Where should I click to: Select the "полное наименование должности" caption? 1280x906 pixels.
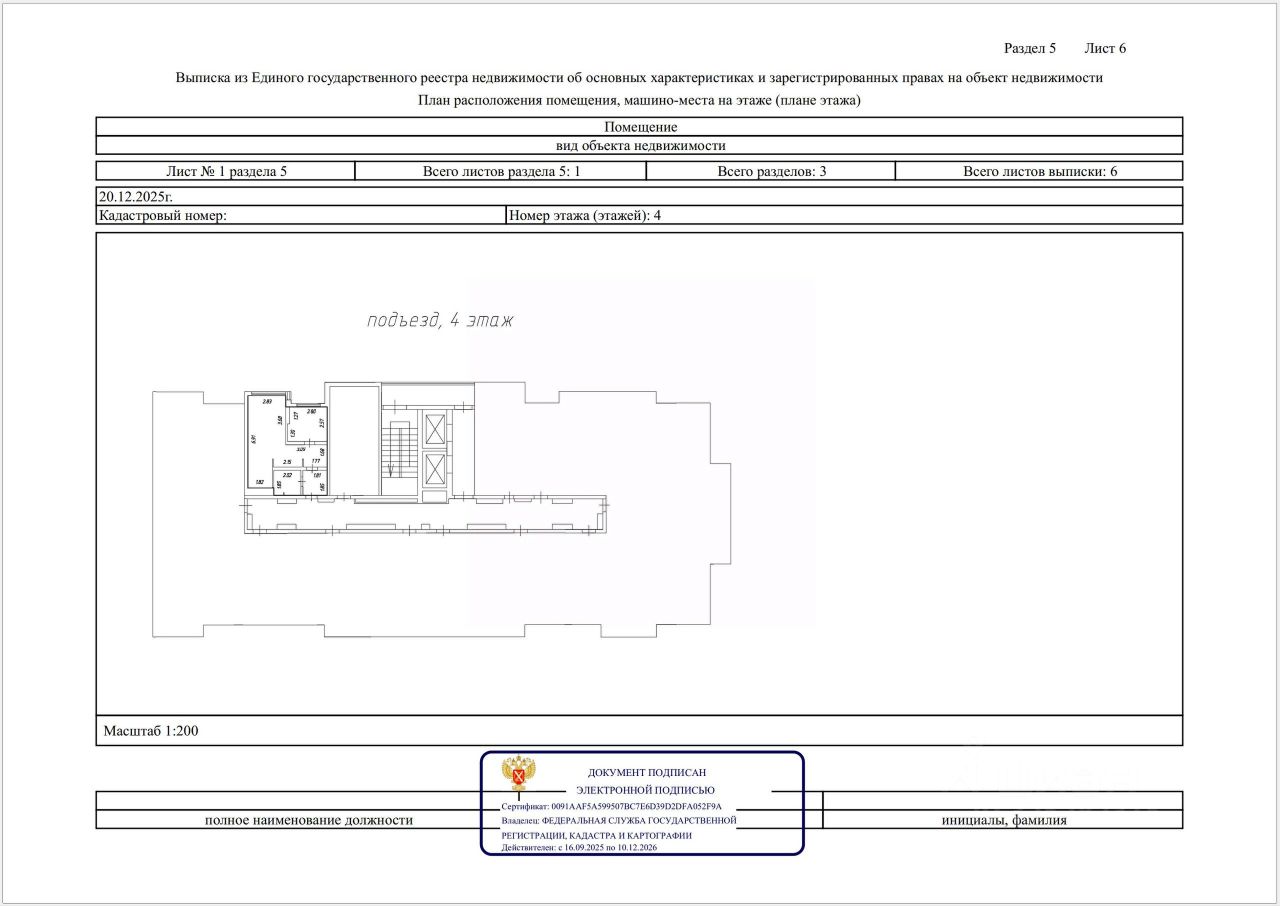tap(308, 820)
